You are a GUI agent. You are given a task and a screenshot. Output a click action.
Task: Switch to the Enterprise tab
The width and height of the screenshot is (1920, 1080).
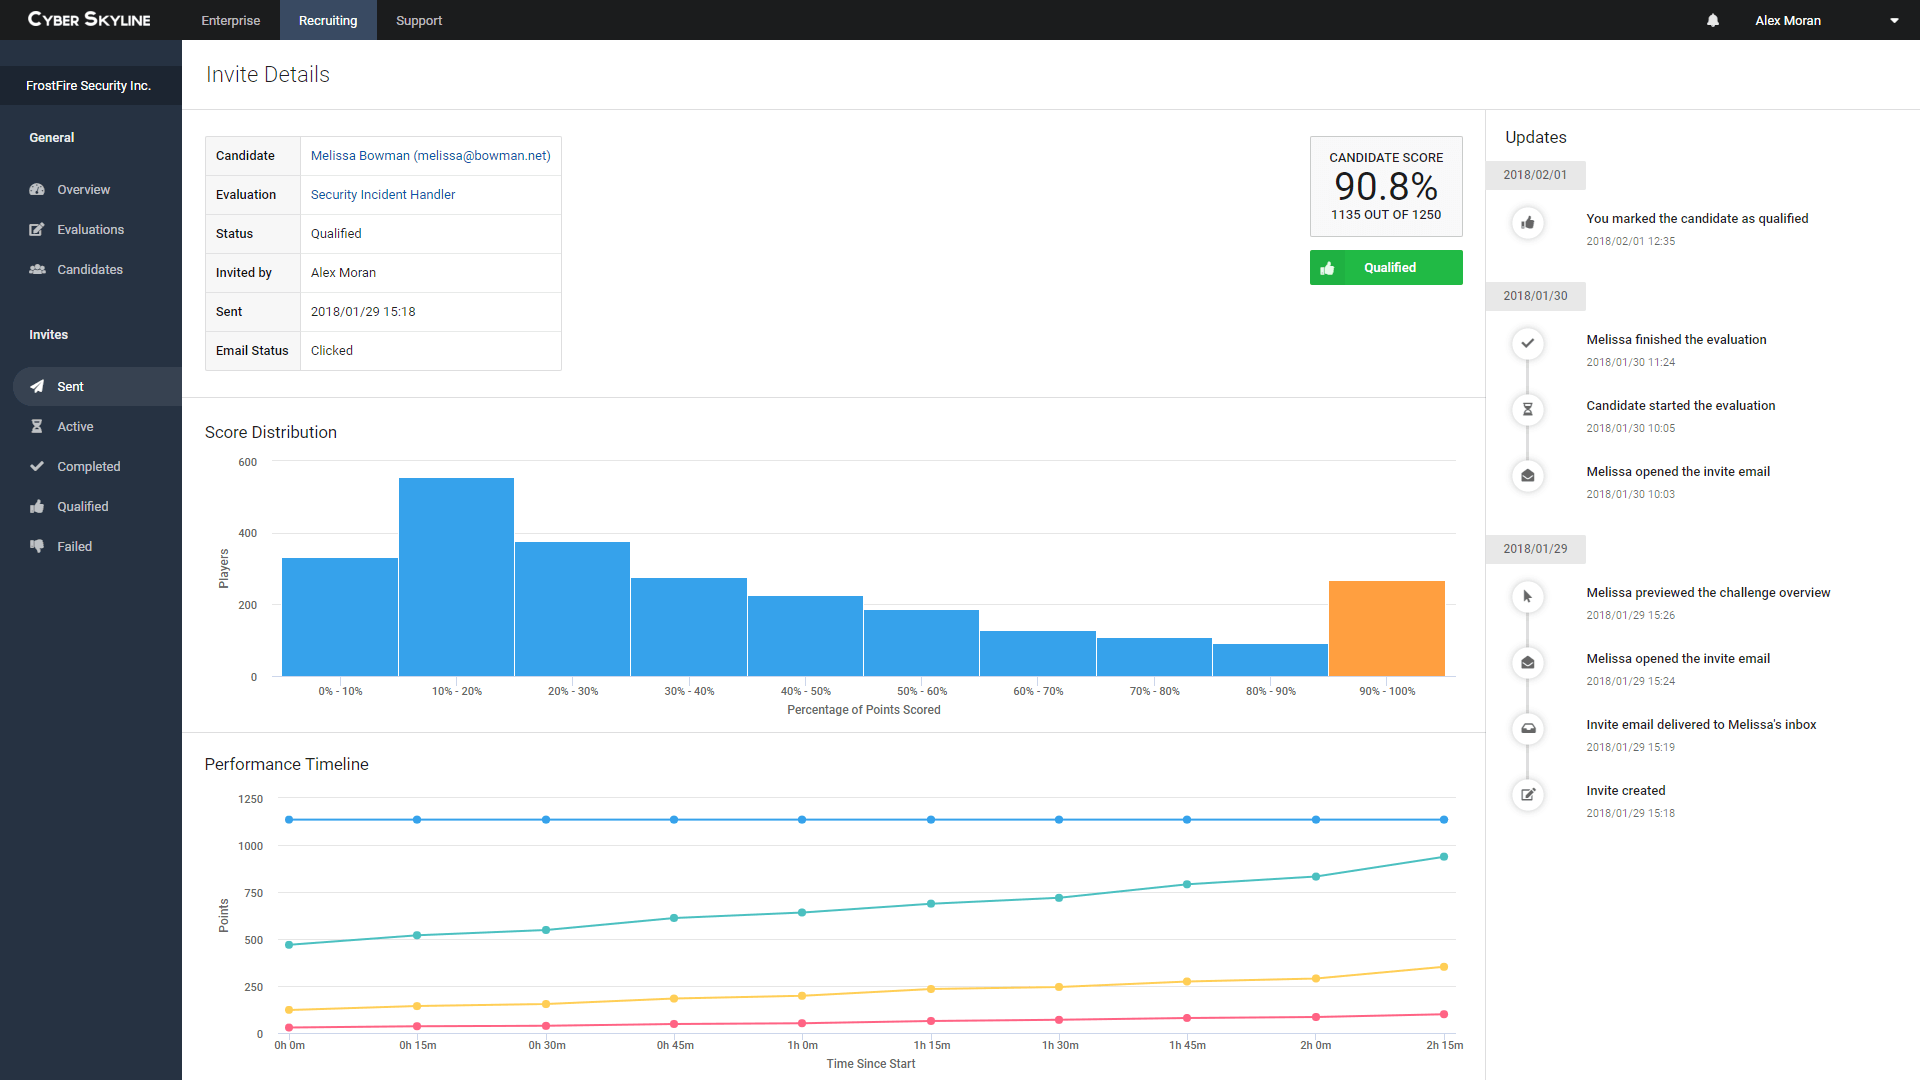230,20
